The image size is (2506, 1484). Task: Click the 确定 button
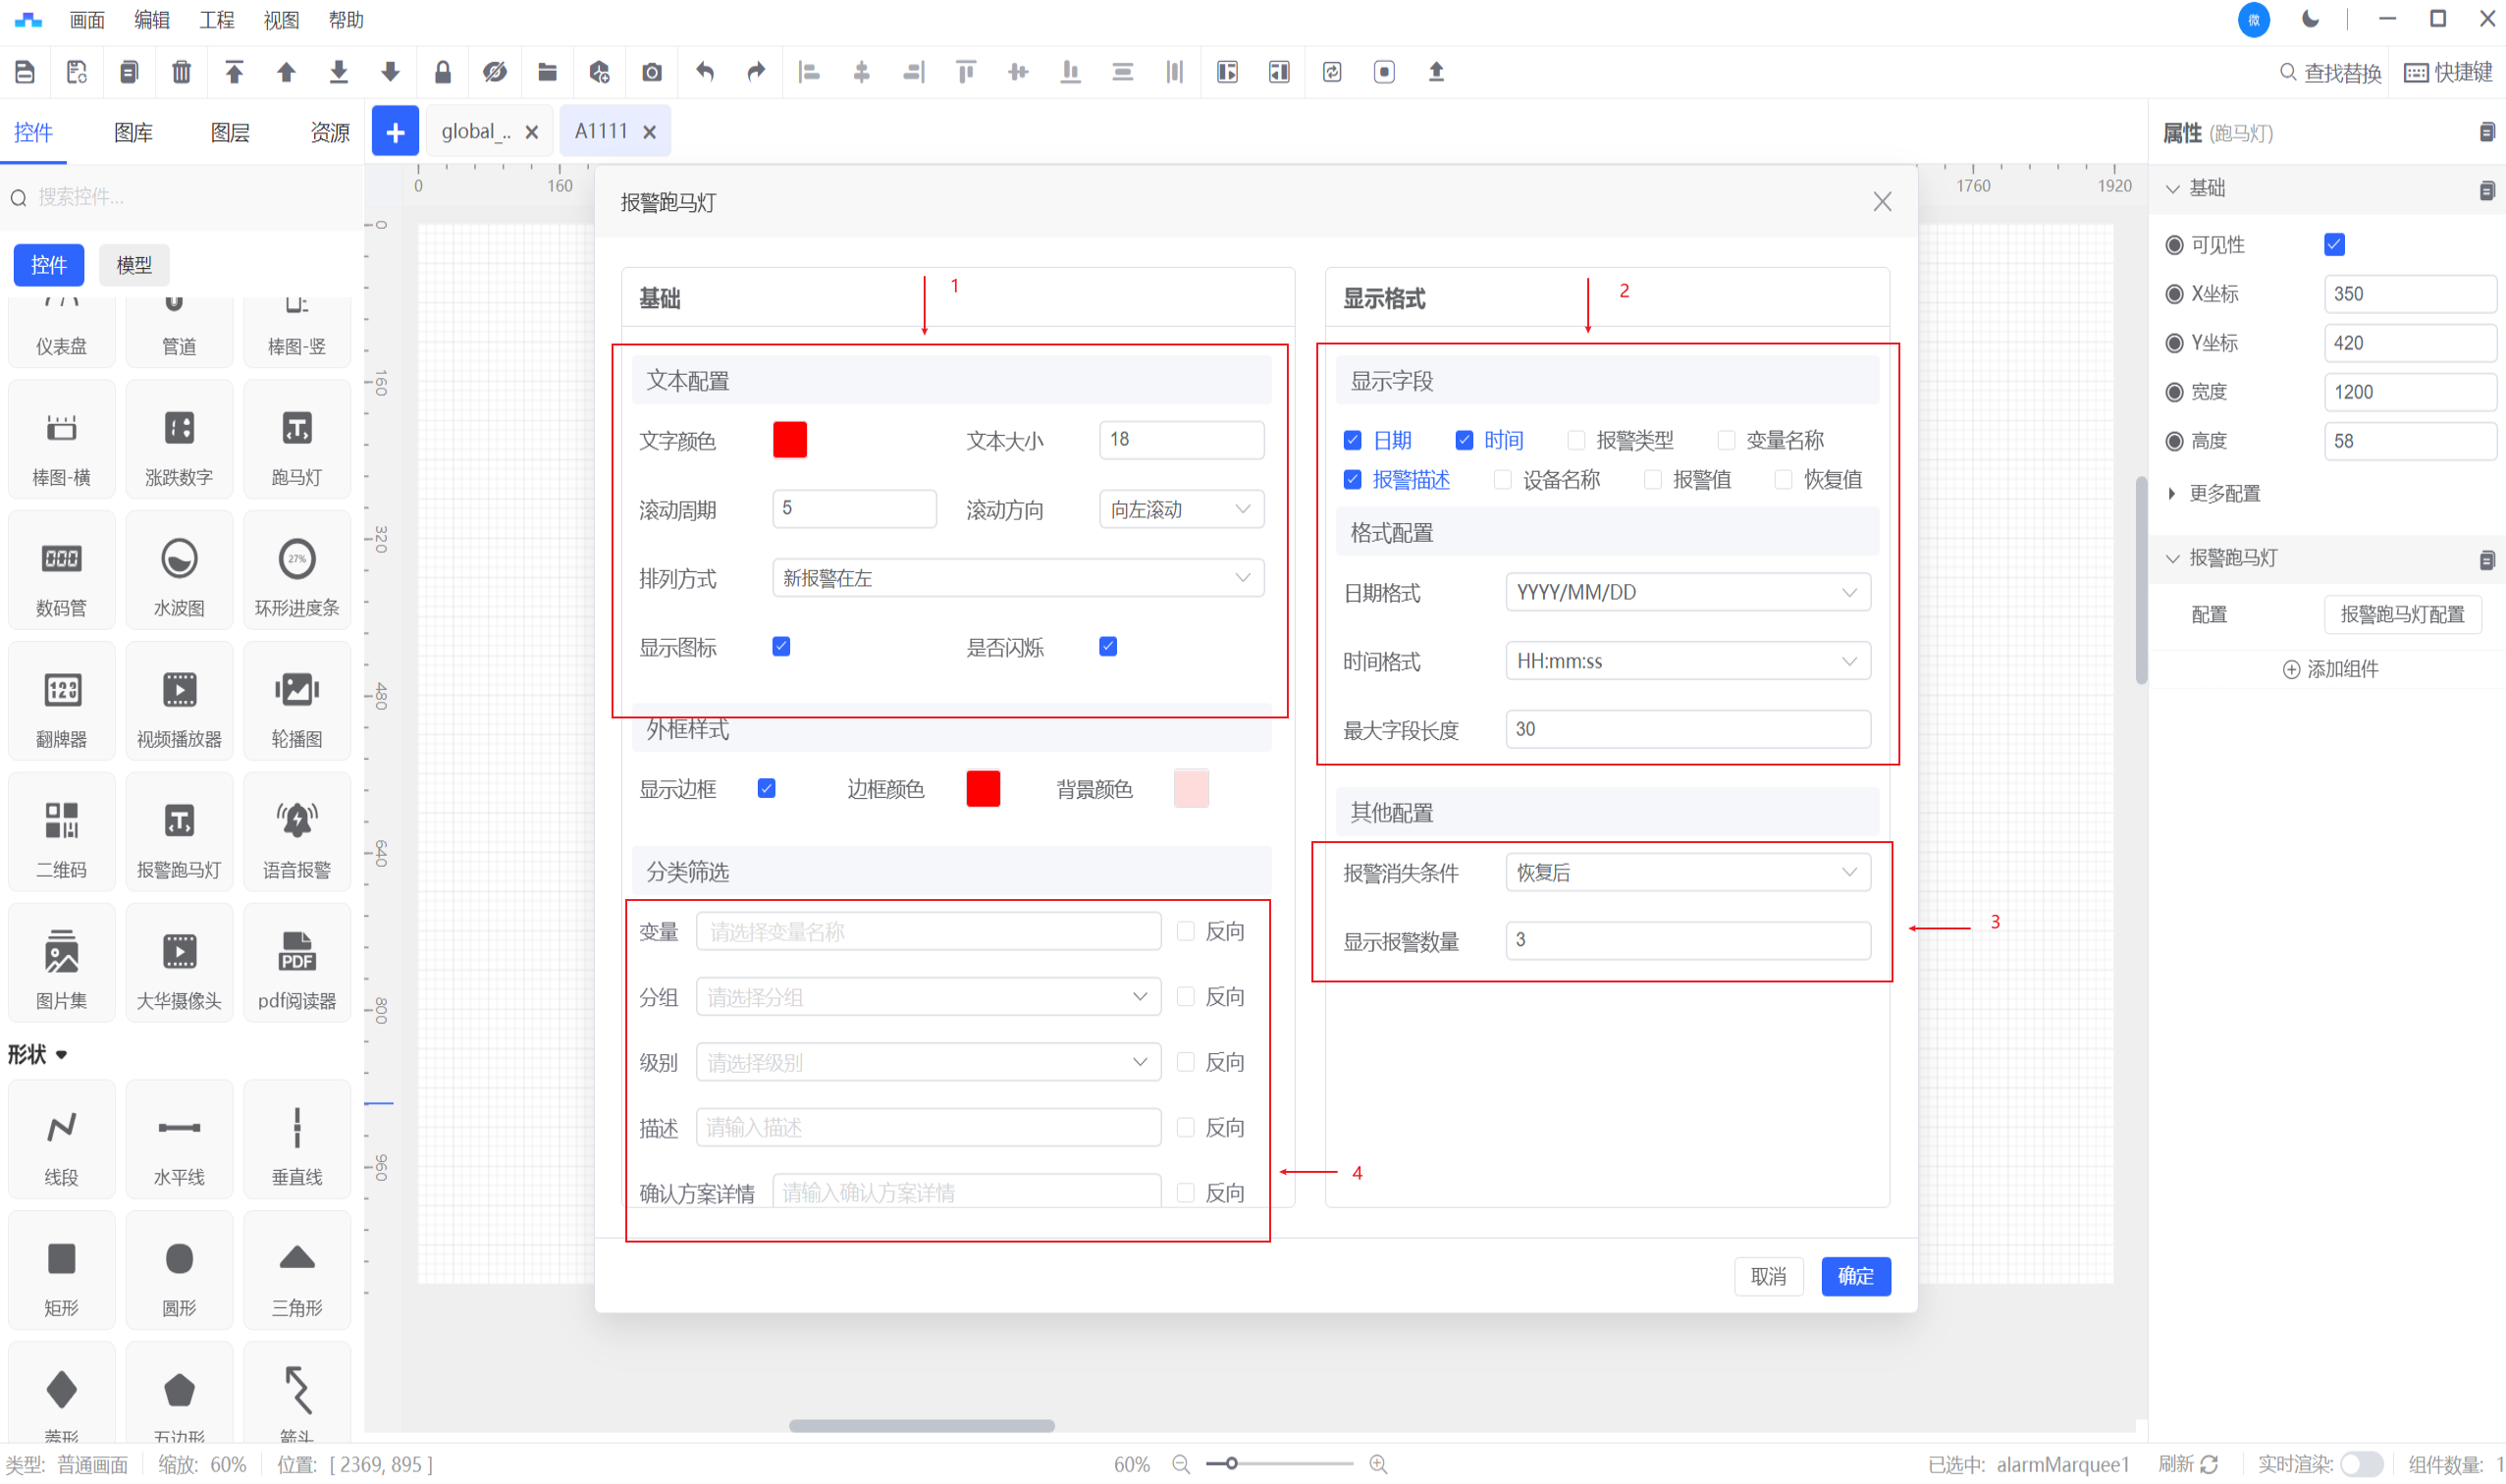point(1855,1276)
